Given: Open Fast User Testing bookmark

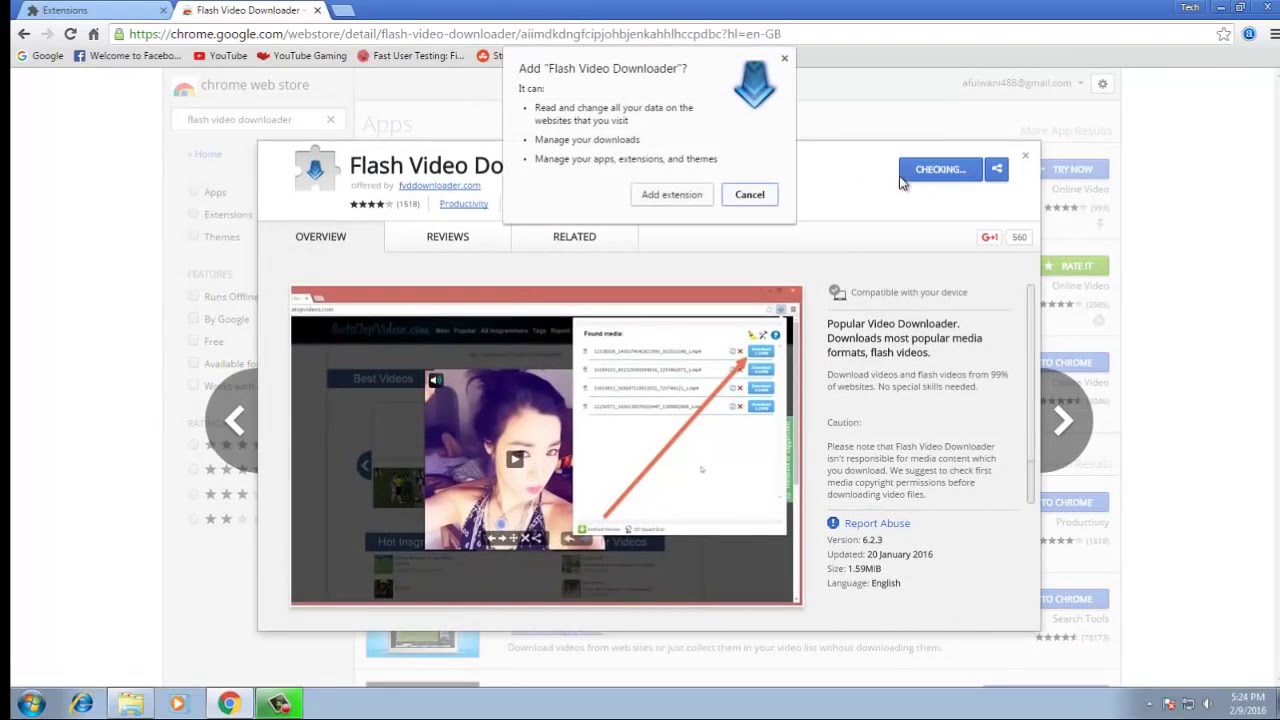Looking at the screenshot, I should tap(410, 56).
